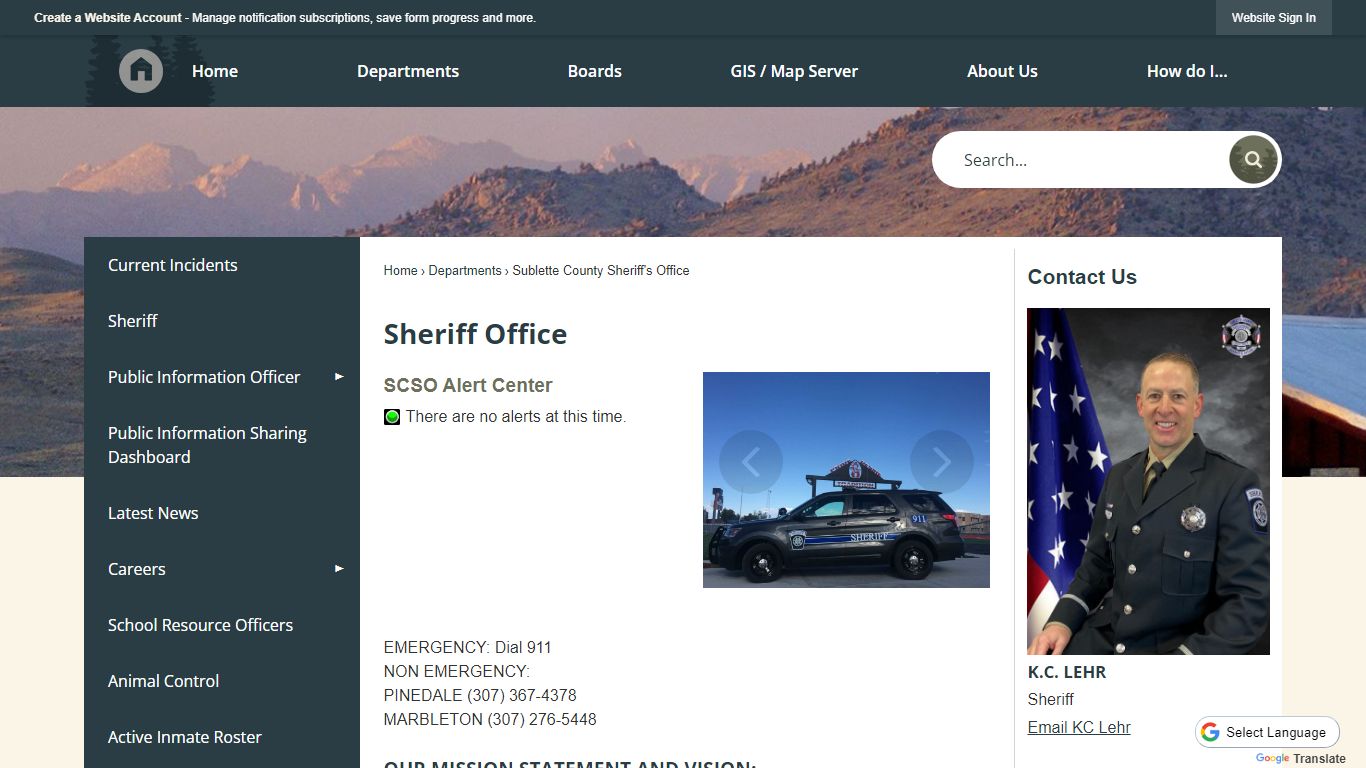Open Active Inmate Roster link

[222, 737]
